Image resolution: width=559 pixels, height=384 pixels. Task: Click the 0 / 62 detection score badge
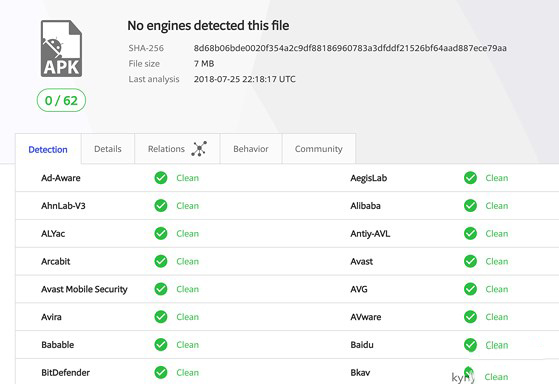pyautogui.click(x=61, y=100)
